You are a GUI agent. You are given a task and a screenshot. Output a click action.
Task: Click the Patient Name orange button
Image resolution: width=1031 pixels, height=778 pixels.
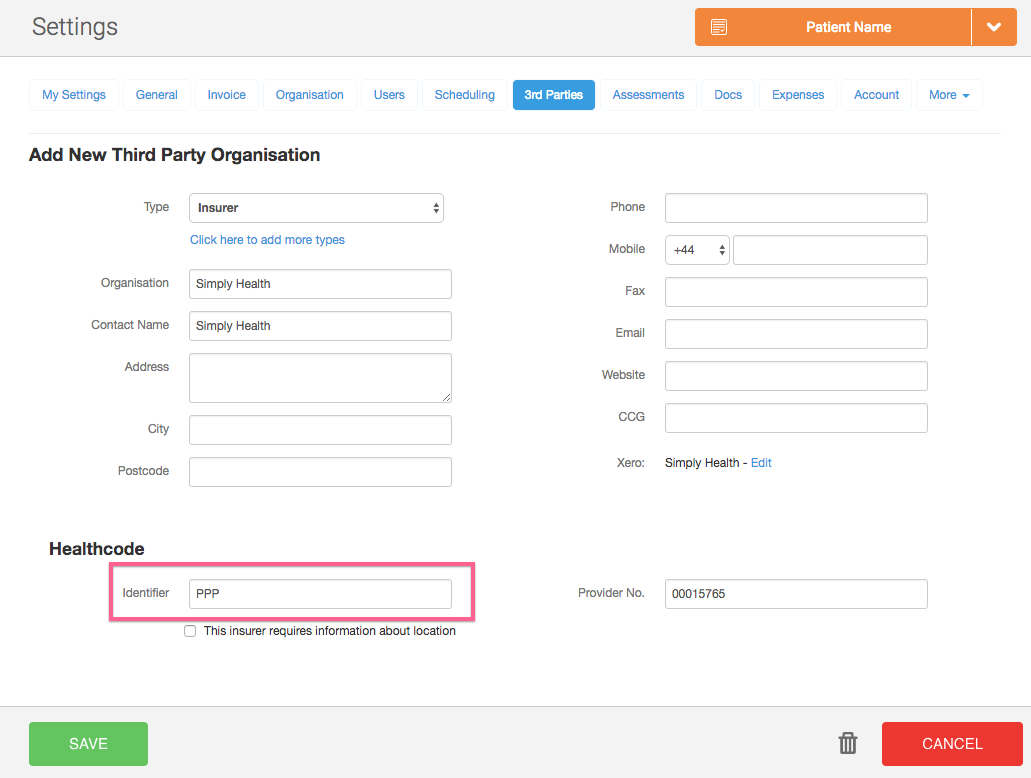(x=848, y=27)
